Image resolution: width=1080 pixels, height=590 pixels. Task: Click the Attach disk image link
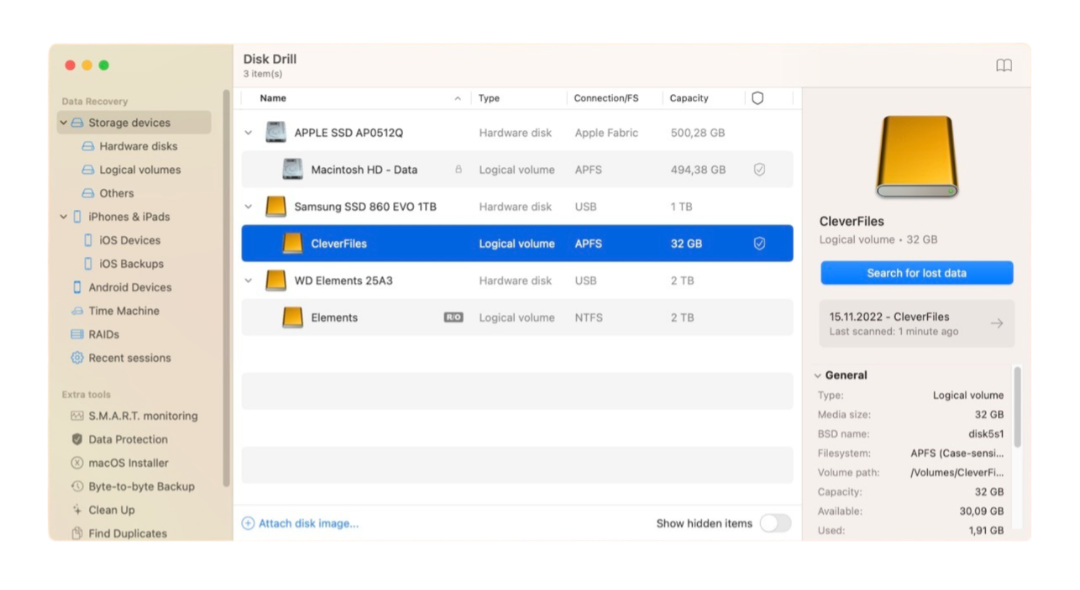pos(308,523)
